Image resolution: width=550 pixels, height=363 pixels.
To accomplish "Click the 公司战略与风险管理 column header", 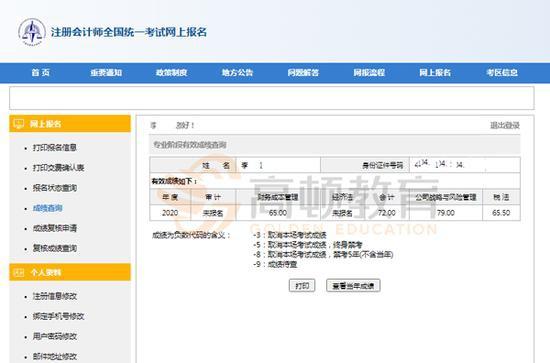I will click(x=445, y=197).
